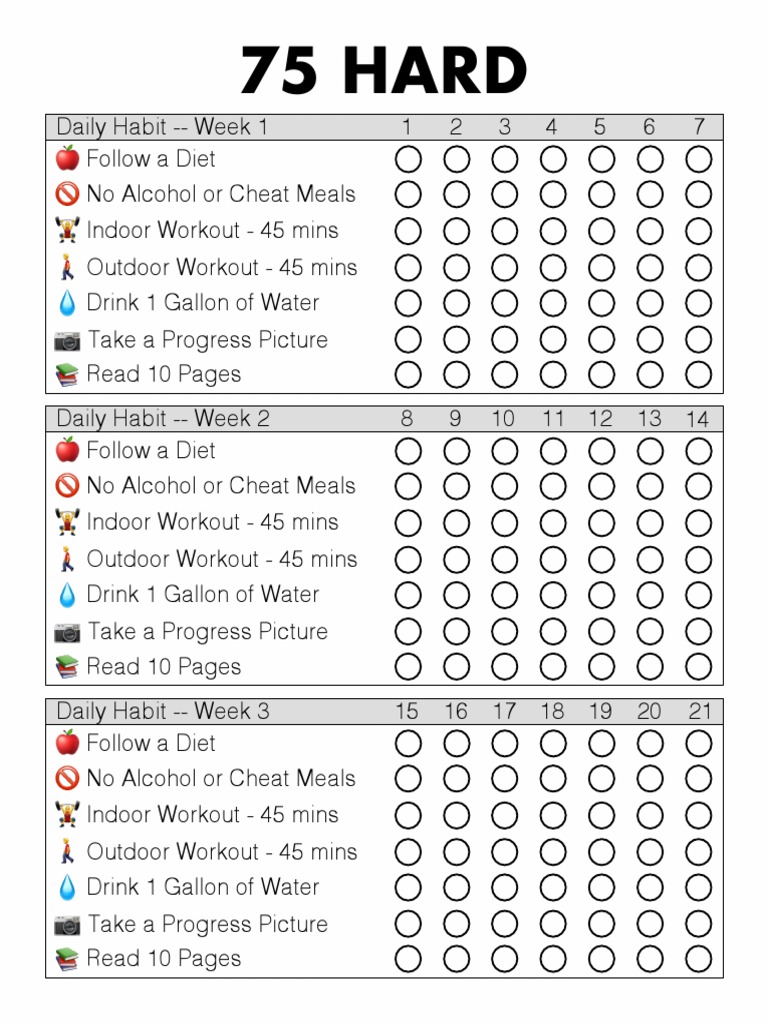Mark Outdoor Workout done for day 18

[x=553, y=852]
